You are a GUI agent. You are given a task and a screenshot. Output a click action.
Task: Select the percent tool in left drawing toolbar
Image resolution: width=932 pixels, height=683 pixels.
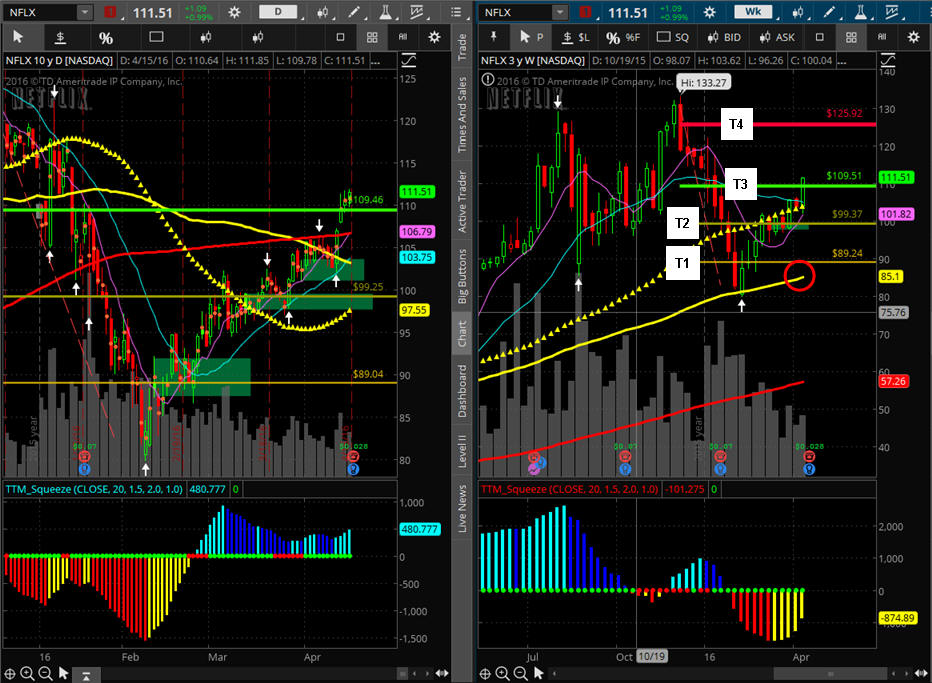(105, 38)
